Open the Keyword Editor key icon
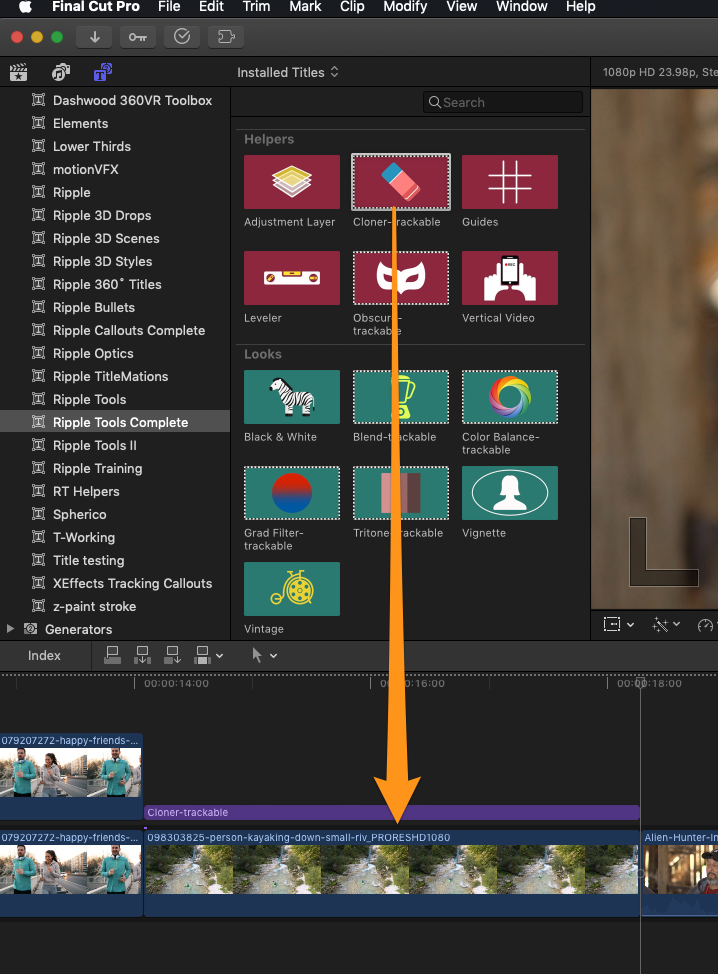Image resolution: width=718 pixels, height=974 pixels. coord(138,37)
